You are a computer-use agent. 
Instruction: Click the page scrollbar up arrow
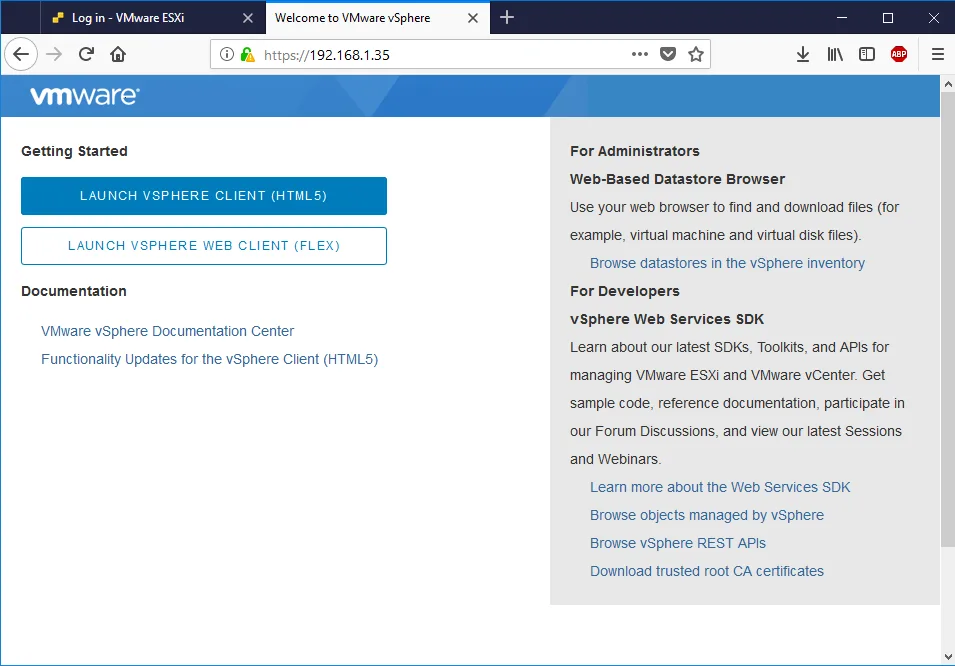pos(948,84)
